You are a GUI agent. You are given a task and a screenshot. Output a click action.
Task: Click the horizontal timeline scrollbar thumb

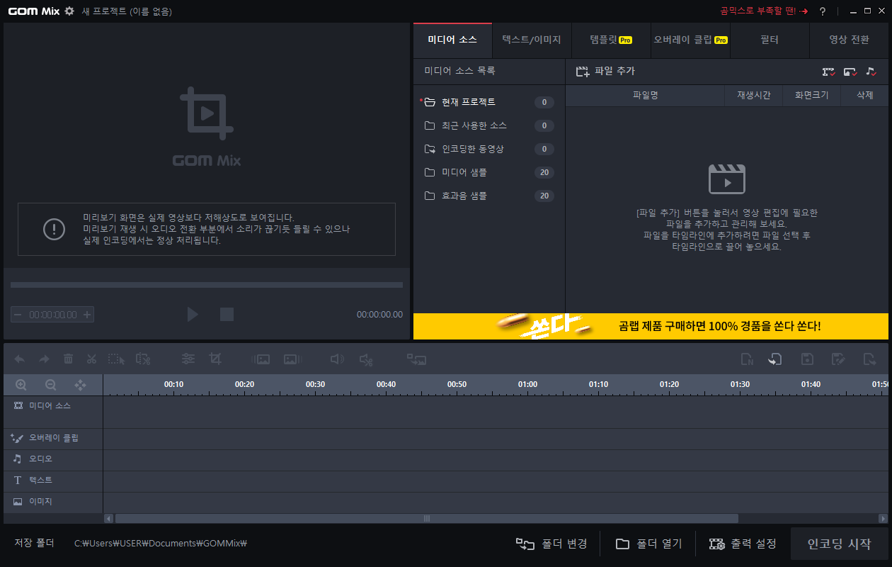tap(427, 519)
